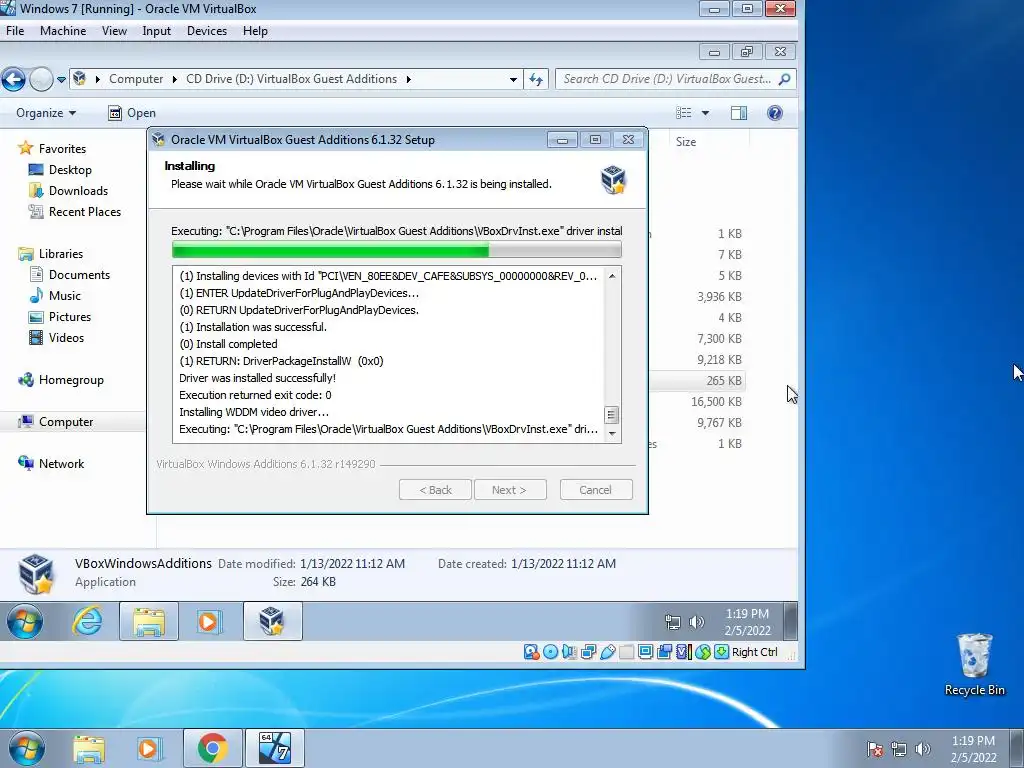Open Windows Explorer in guest taskbar

click(x=149, y=621)
